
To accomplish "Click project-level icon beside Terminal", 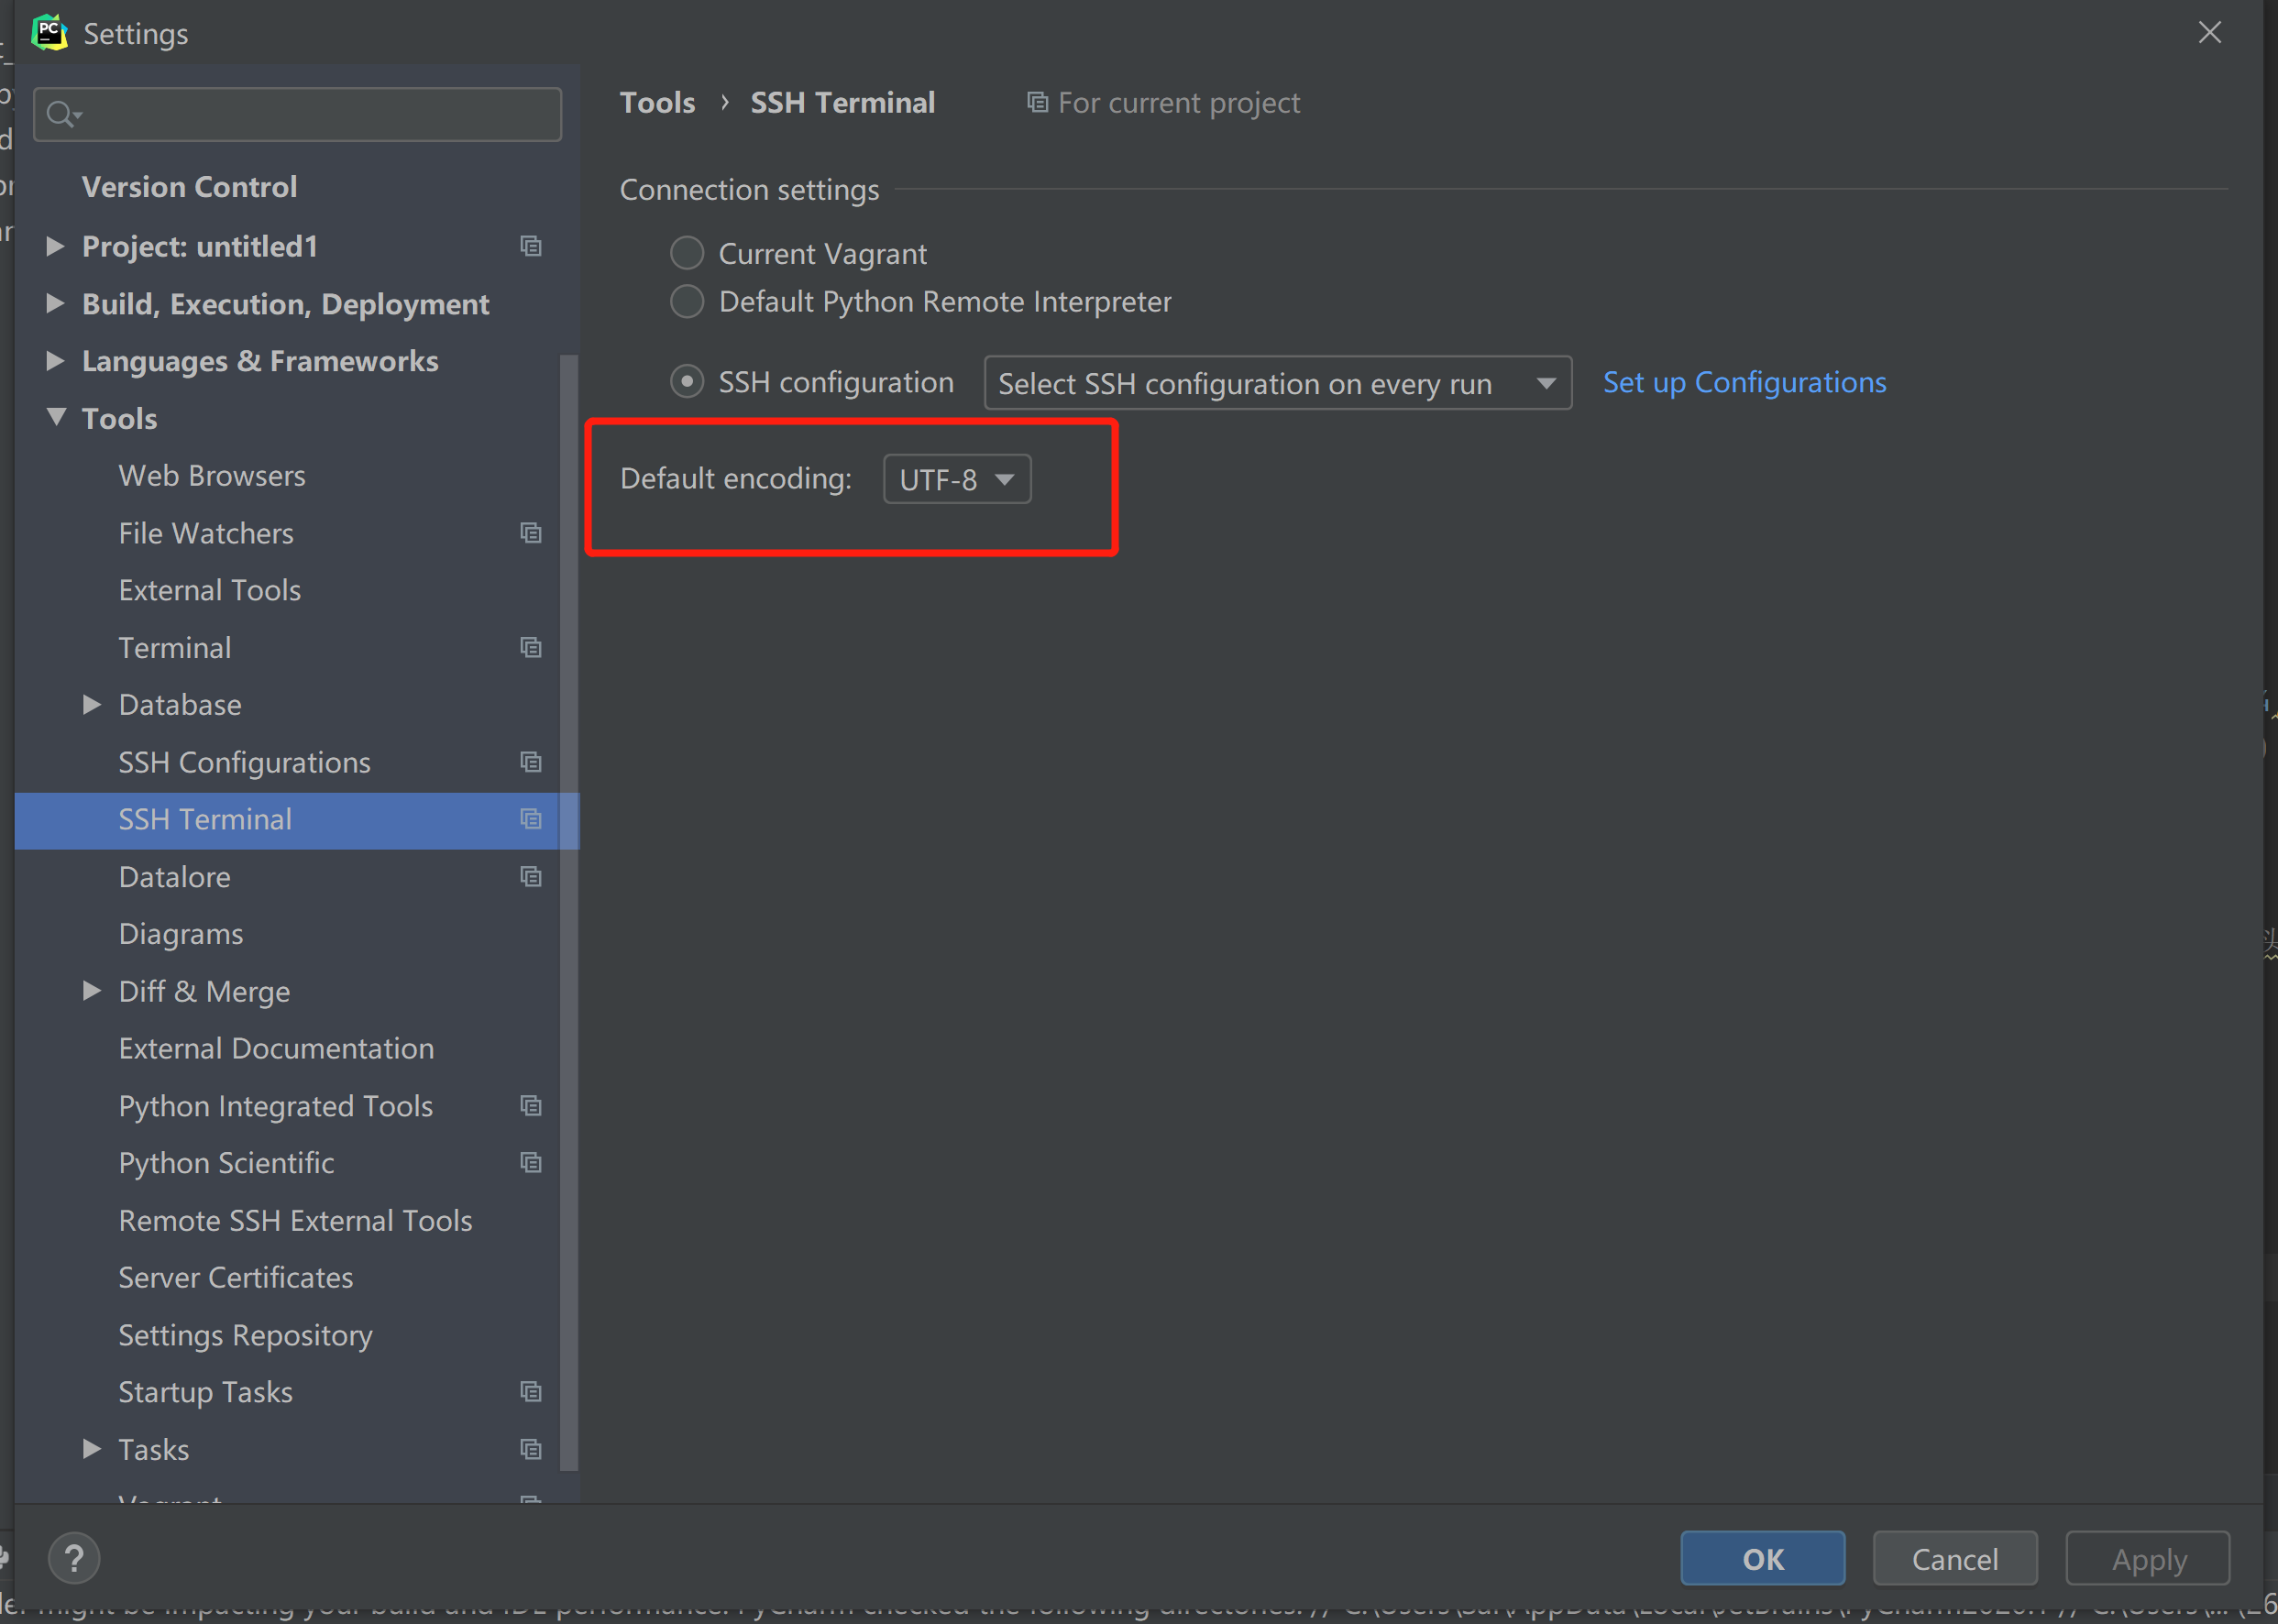I will pyautogui.click(x=531, y=648).
